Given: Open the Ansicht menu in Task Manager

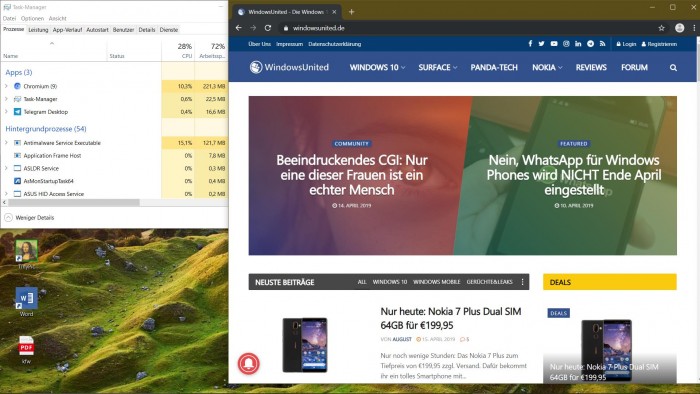Looking at the screenshot, I should point(58,18).
